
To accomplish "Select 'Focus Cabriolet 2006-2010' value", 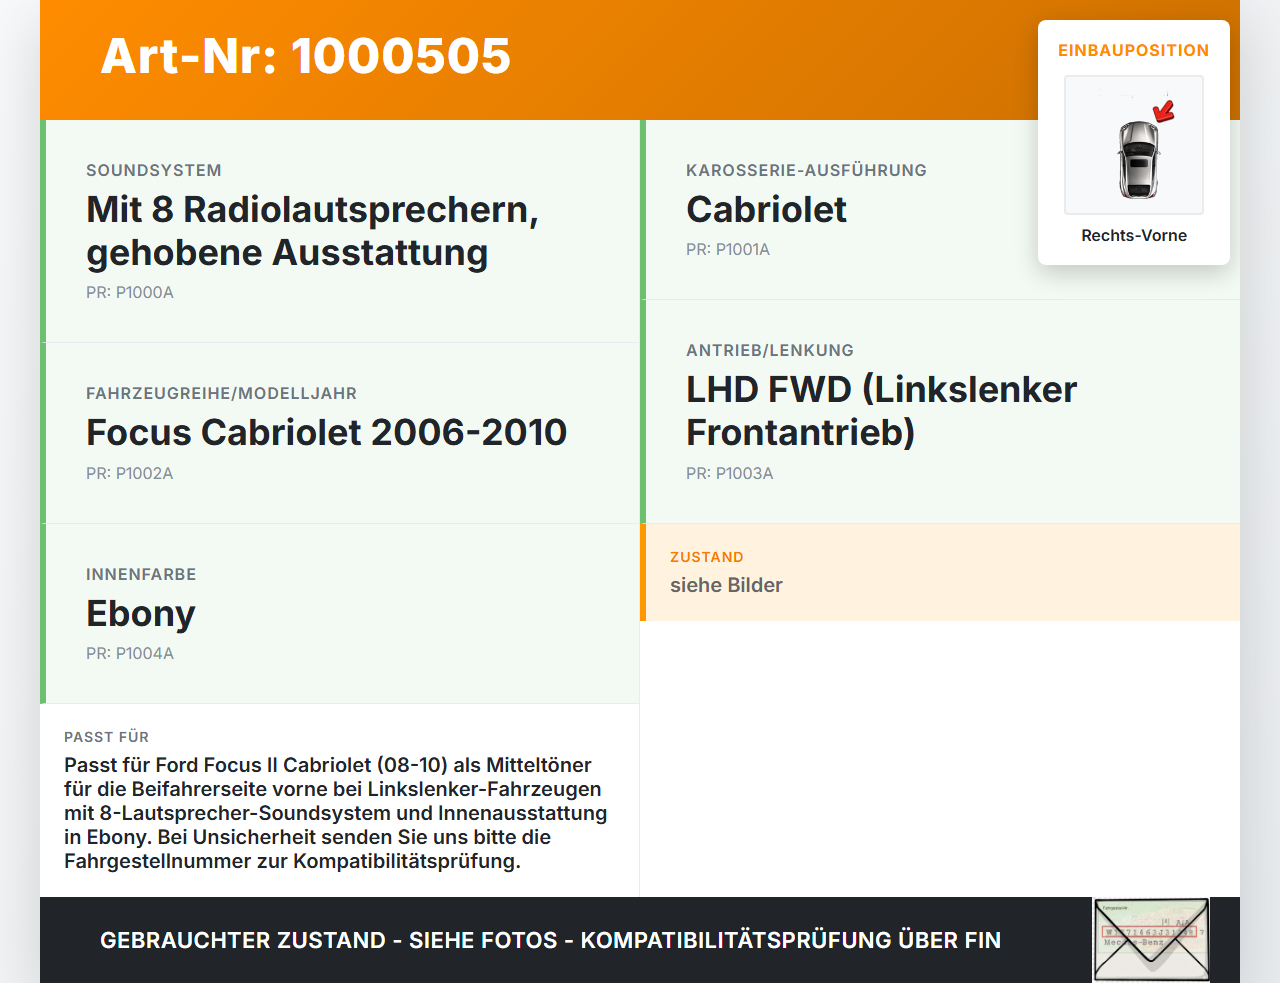I will (326, 432).
